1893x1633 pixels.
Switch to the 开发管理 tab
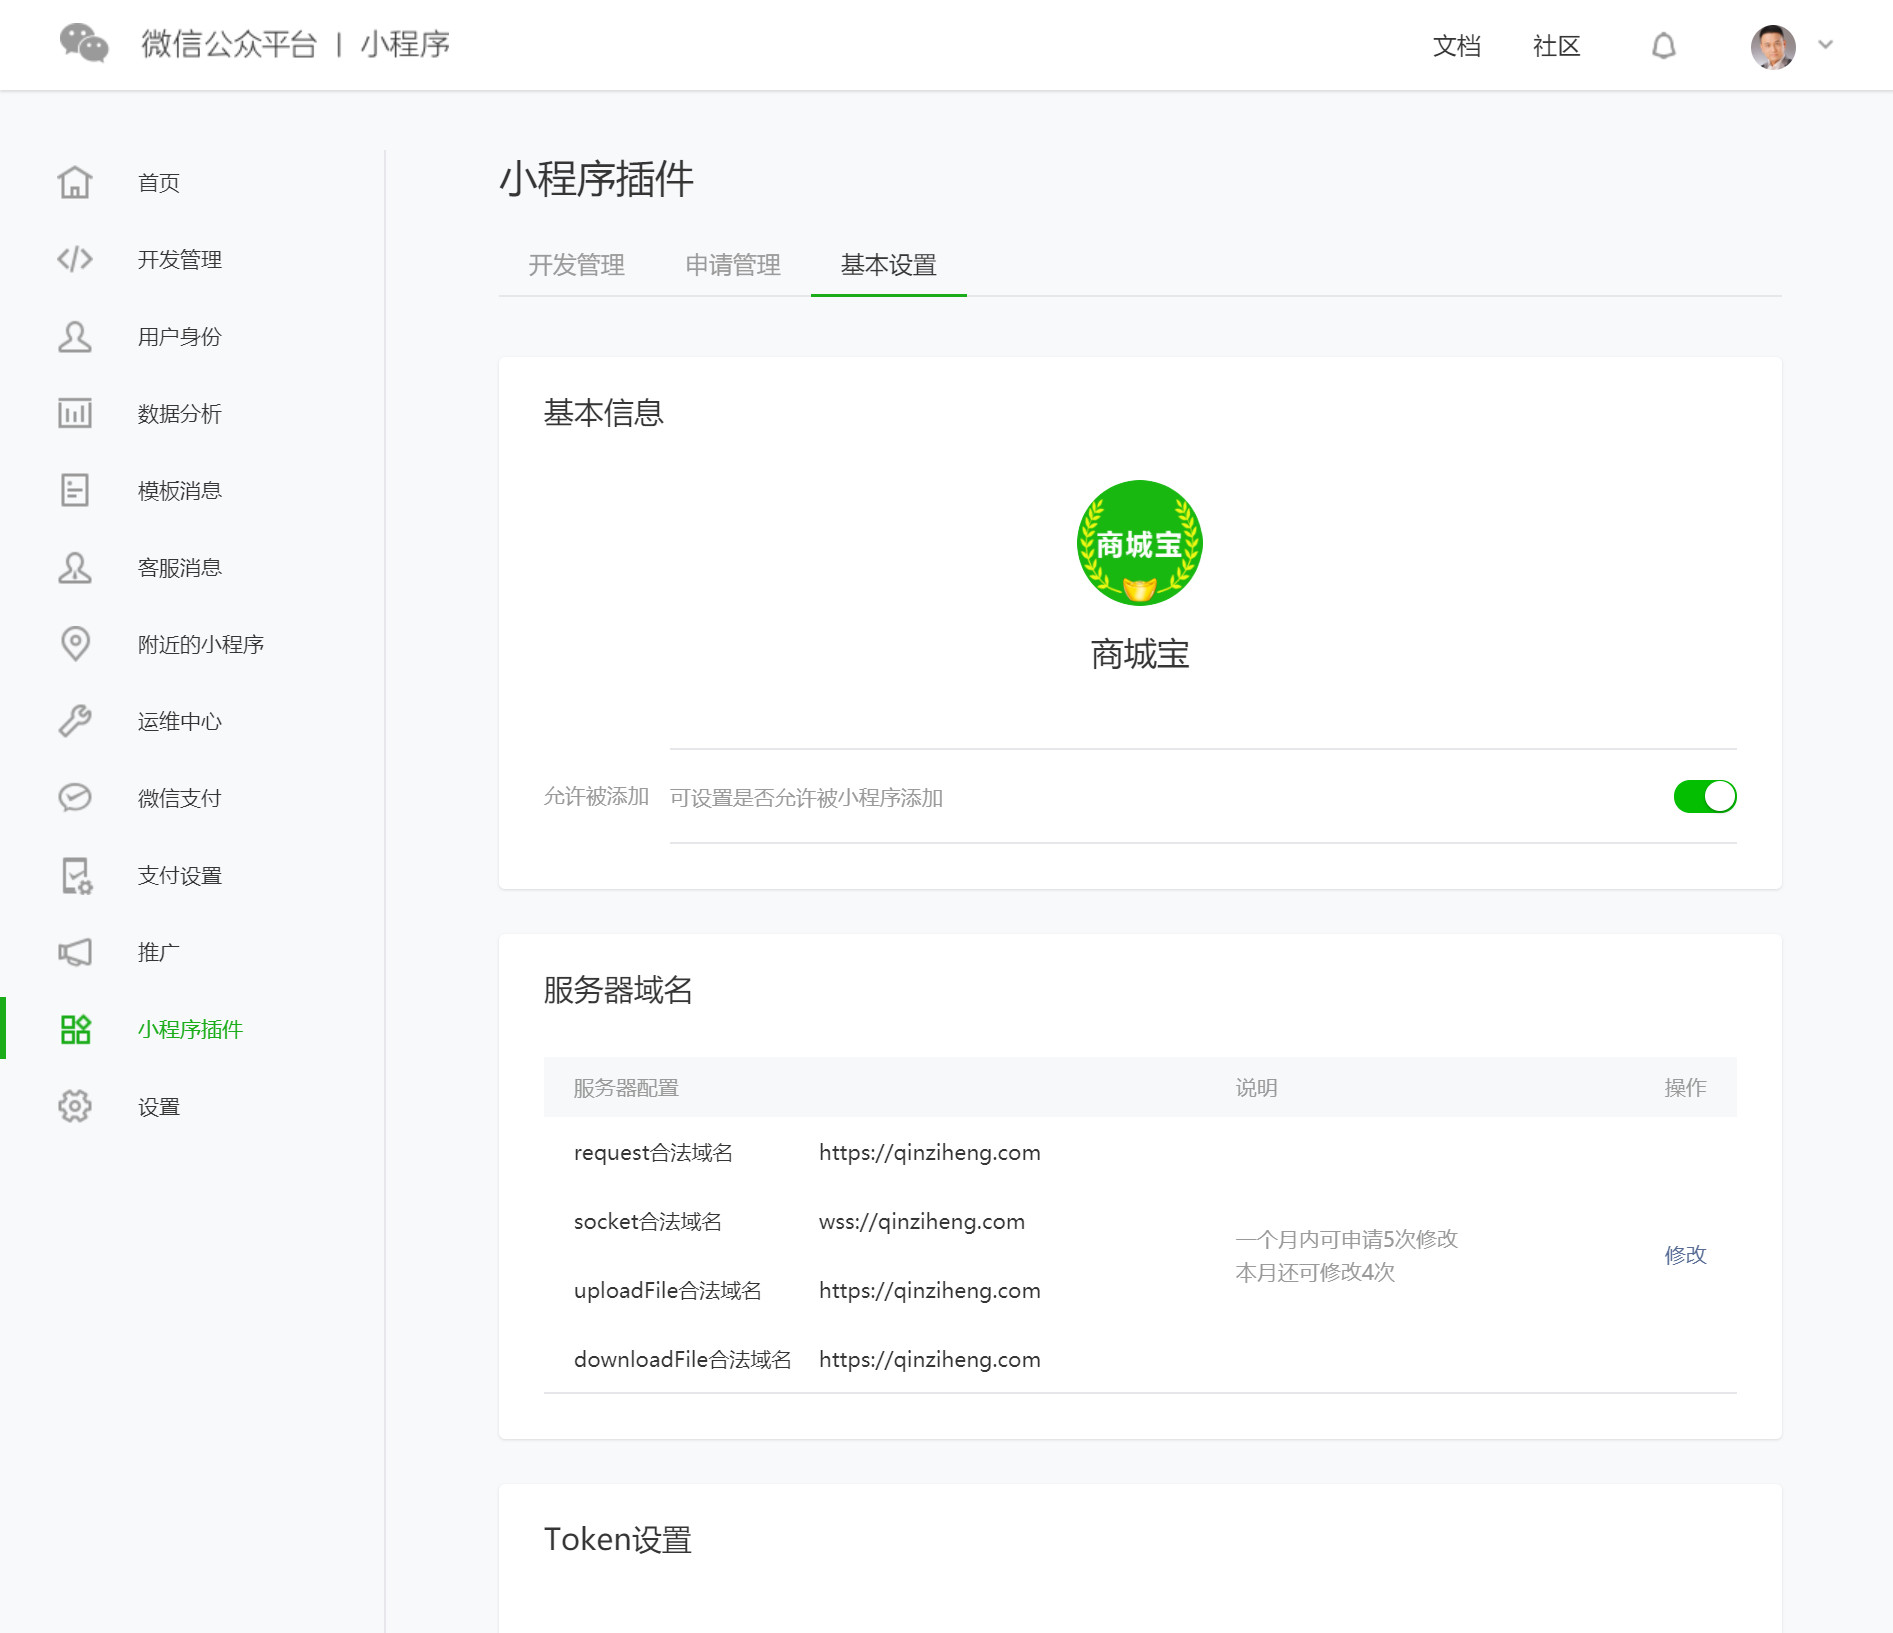pyautogui.click(x=576, y=265)
